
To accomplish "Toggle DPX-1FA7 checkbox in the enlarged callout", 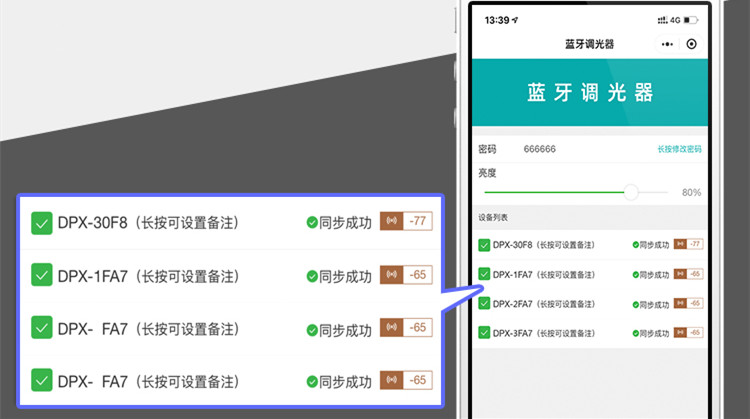I will pyautogui.click(x=42, y=275).
